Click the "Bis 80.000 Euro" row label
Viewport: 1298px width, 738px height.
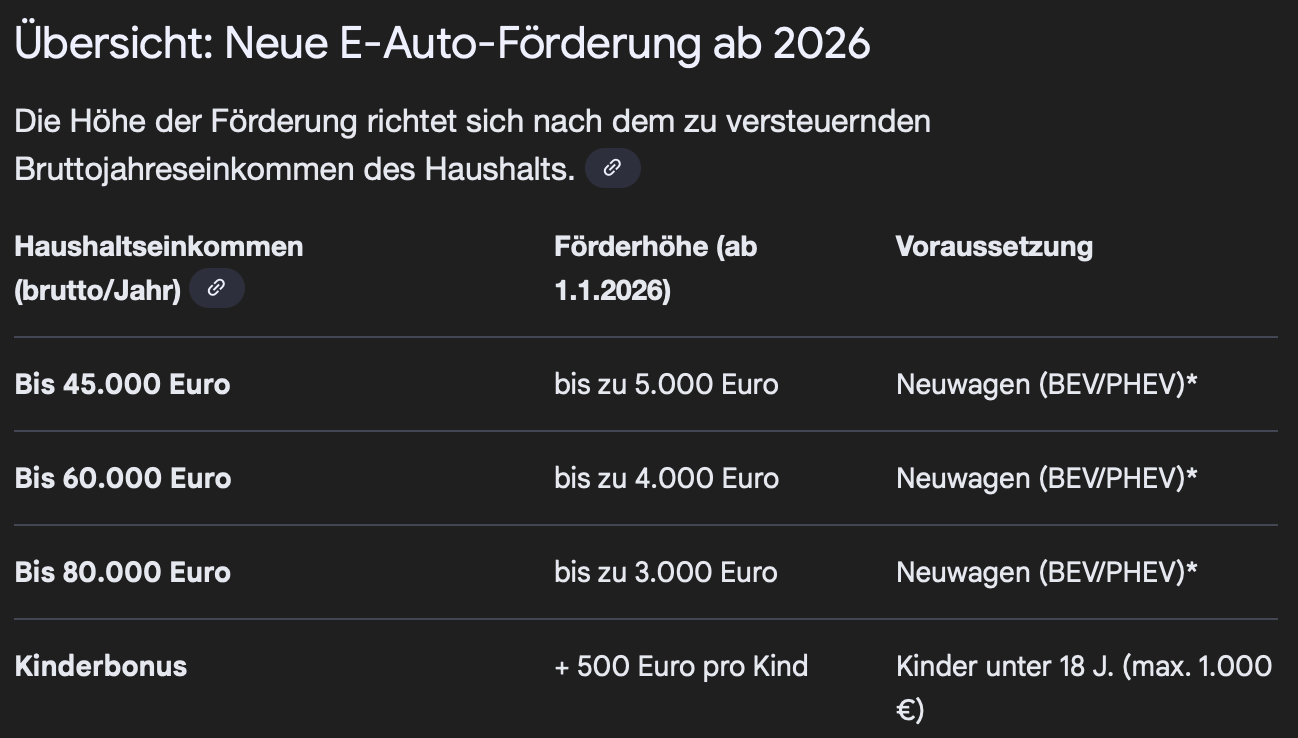(122, 572)
